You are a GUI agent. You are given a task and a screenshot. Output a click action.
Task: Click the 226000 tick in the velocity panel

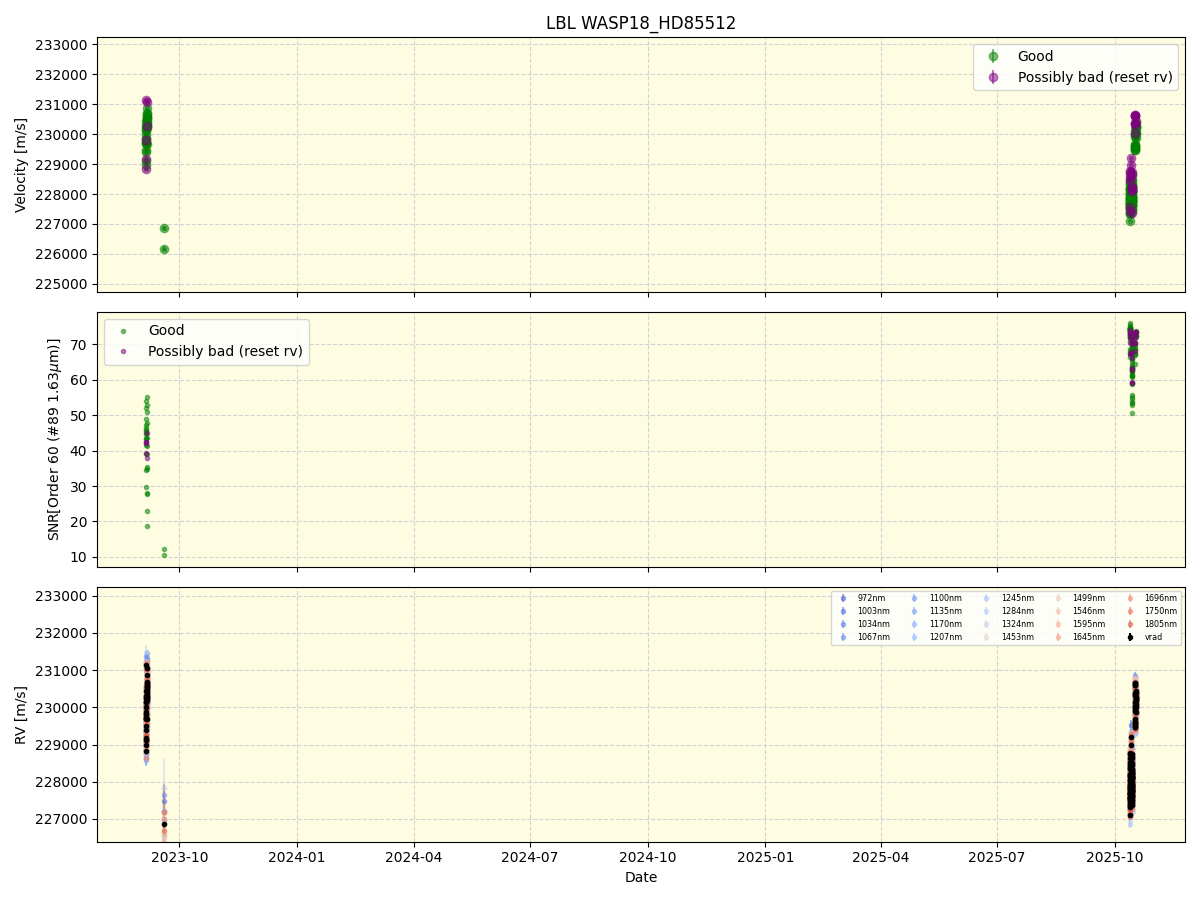(63, 254)
